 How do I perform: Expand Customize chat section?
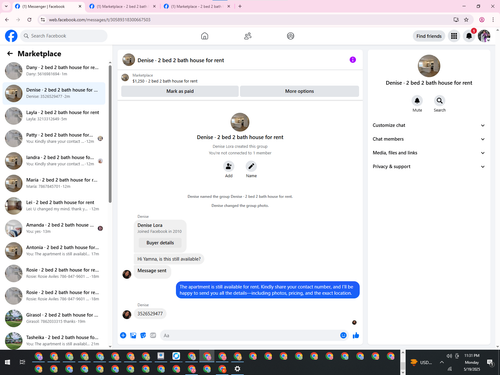tap(429, 125)
